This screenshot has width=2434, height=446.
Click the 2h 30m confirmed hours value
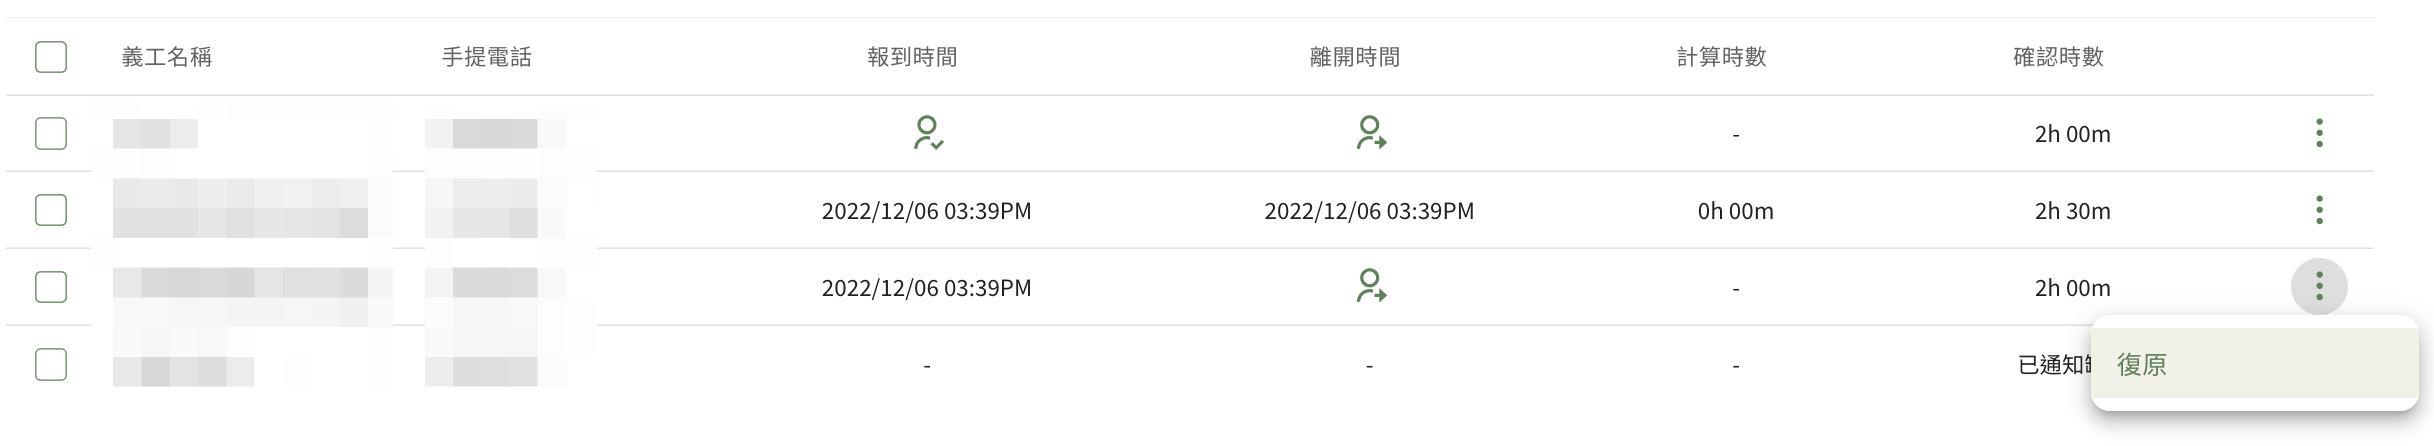pos(2073,211)
